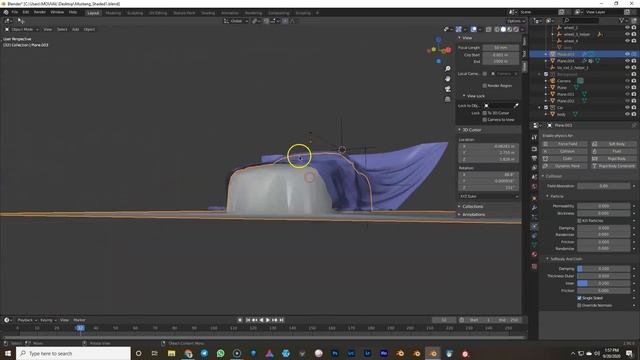Open the Object Mode dropdown

point(22,29)
